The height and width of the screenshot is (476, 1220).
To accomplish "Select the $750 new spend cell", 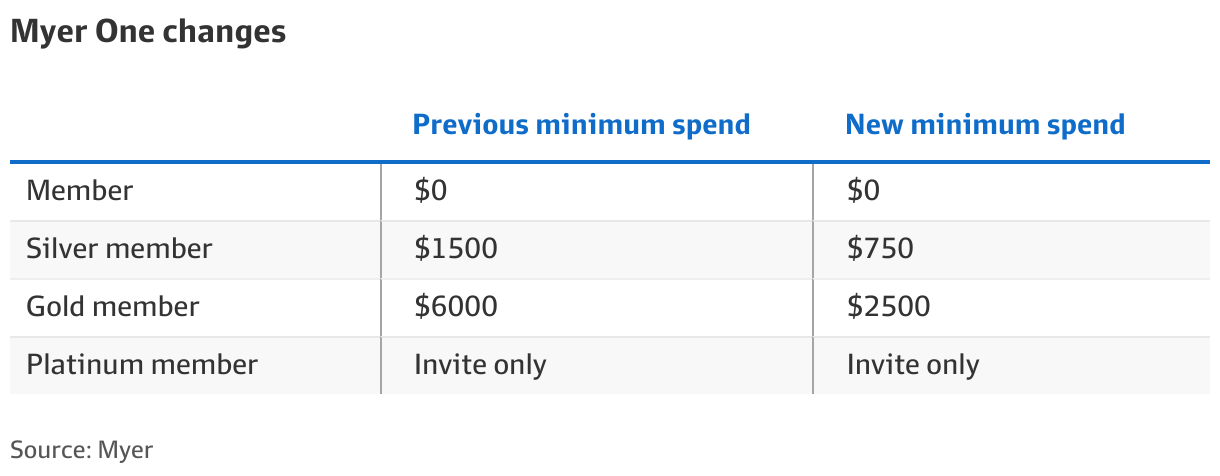I will 880,248.
